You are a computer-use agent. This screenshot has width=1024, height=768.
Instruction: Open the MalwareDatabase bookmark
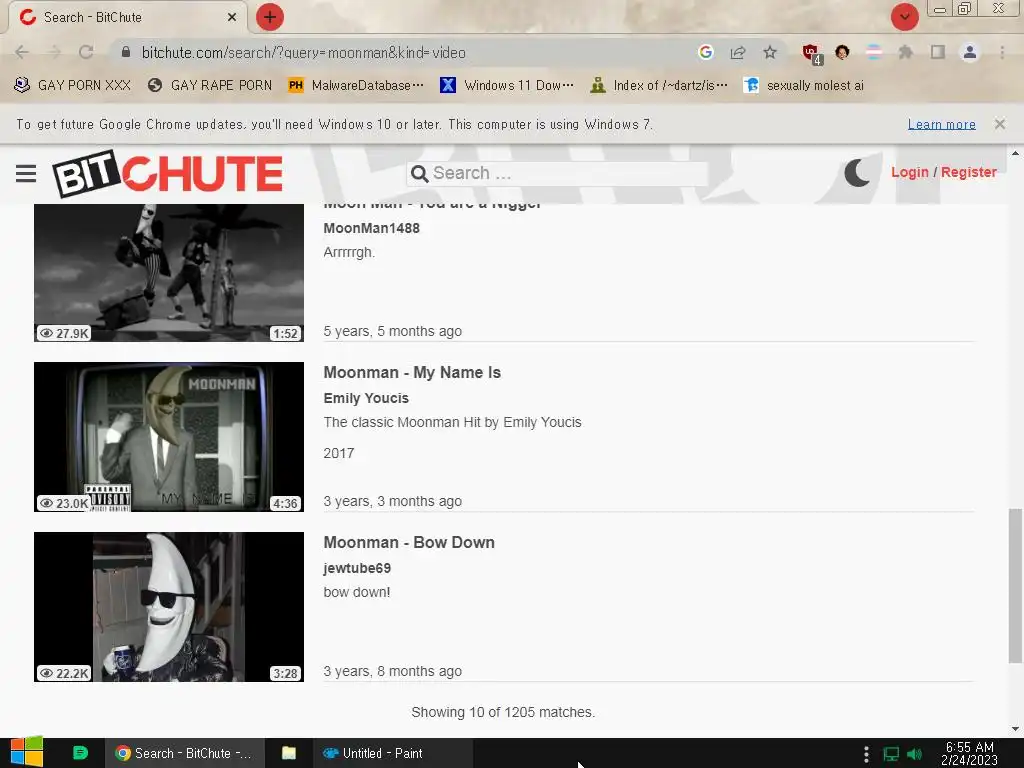coord(356,85)
